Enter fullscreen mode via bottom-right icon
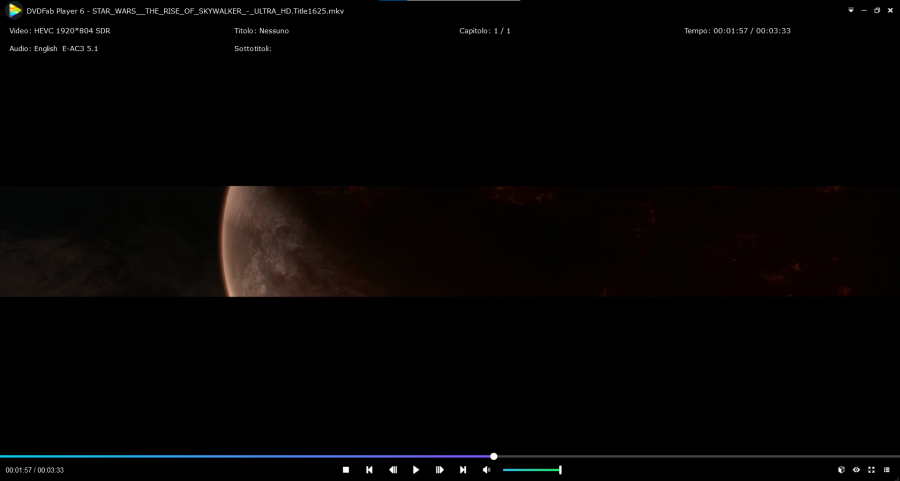Screen dimensions: 900x481 pos(871,470)
